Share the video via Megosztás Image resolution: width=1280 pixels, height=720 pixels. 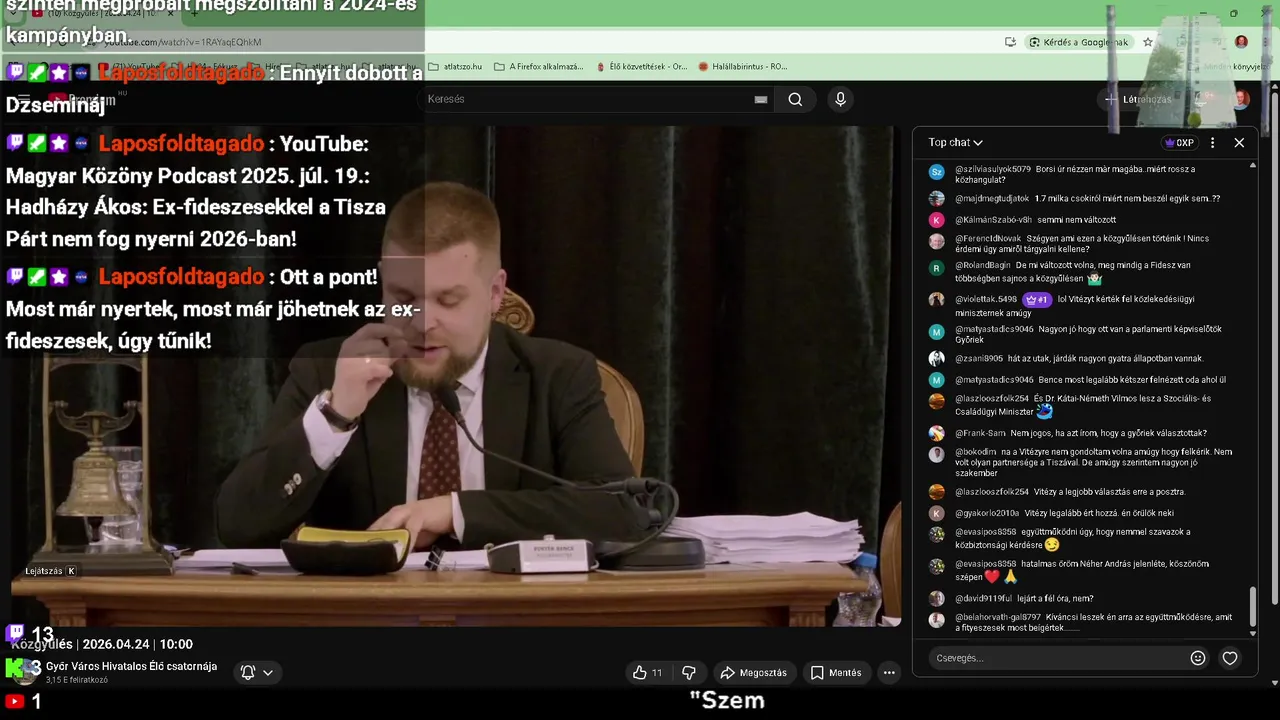tap(757, 673)
